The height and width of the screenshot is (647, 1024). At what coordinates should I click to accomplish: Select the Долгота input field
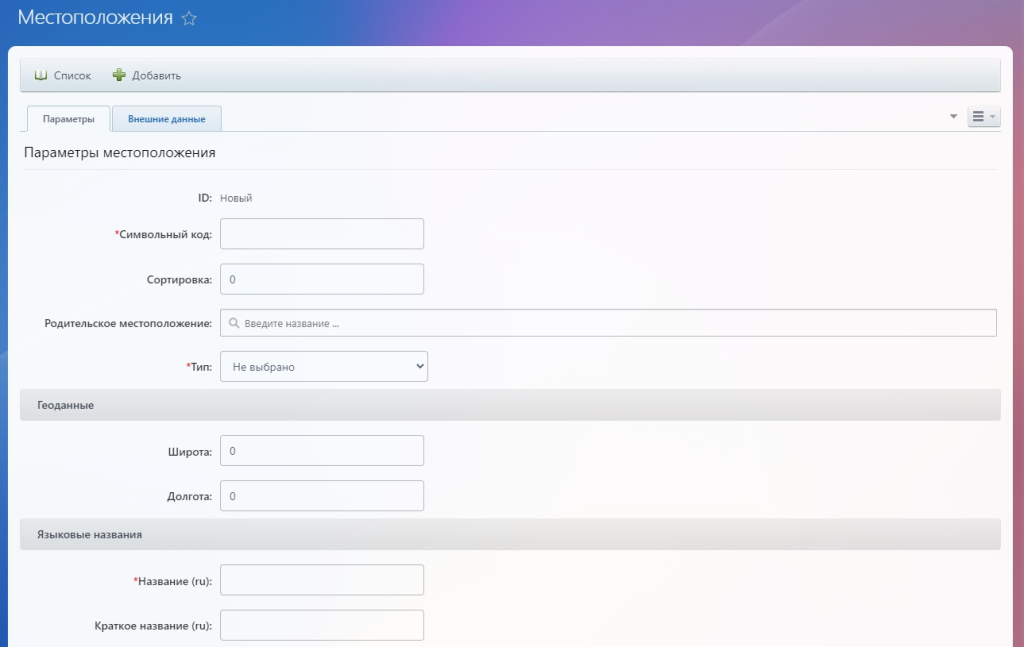pyautogui.click(x=321, y=496)
